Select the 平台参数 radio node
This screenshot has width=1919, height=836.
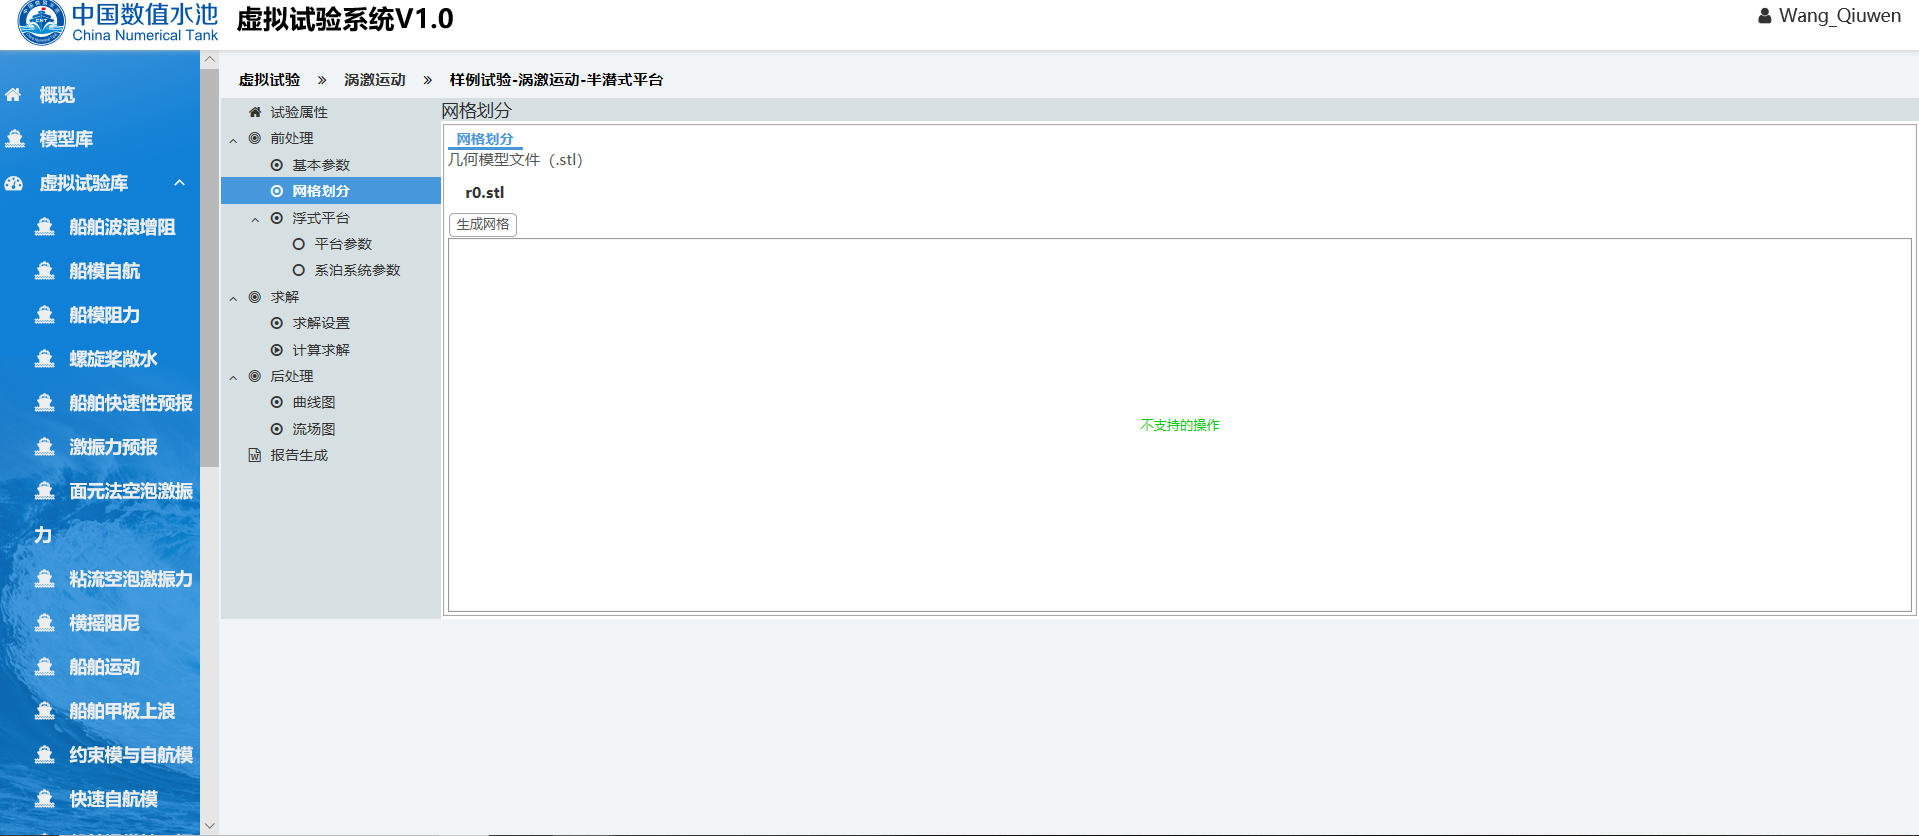pos(299,244)
